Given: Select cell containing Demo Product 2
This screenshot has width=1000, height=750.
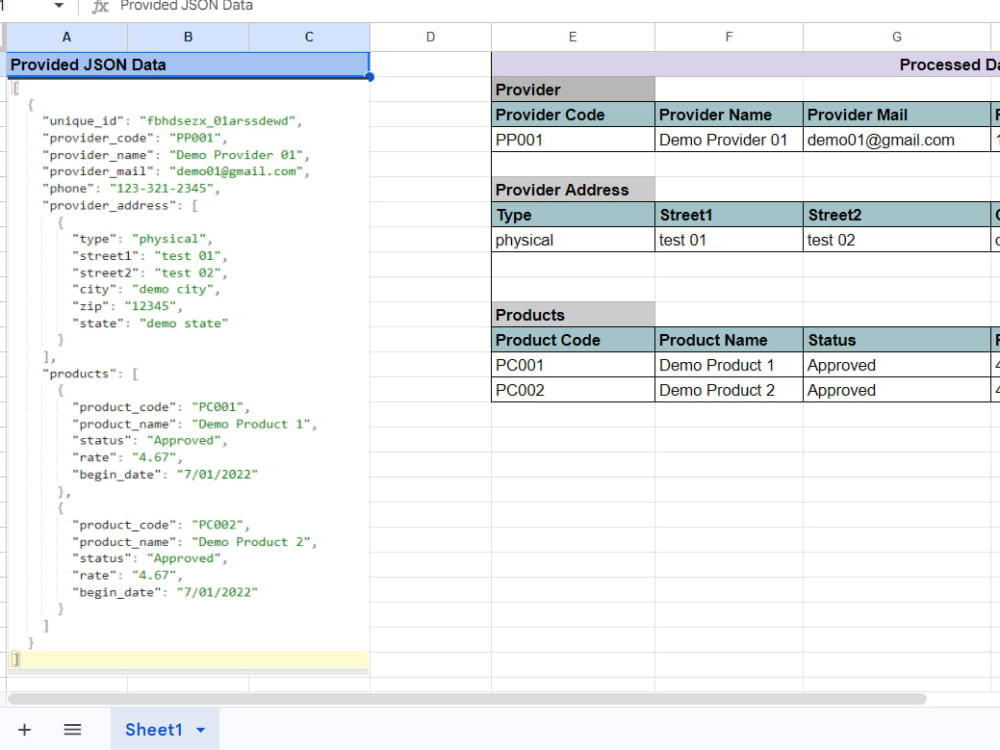Looking at the screenshot, I should [729, 390].
